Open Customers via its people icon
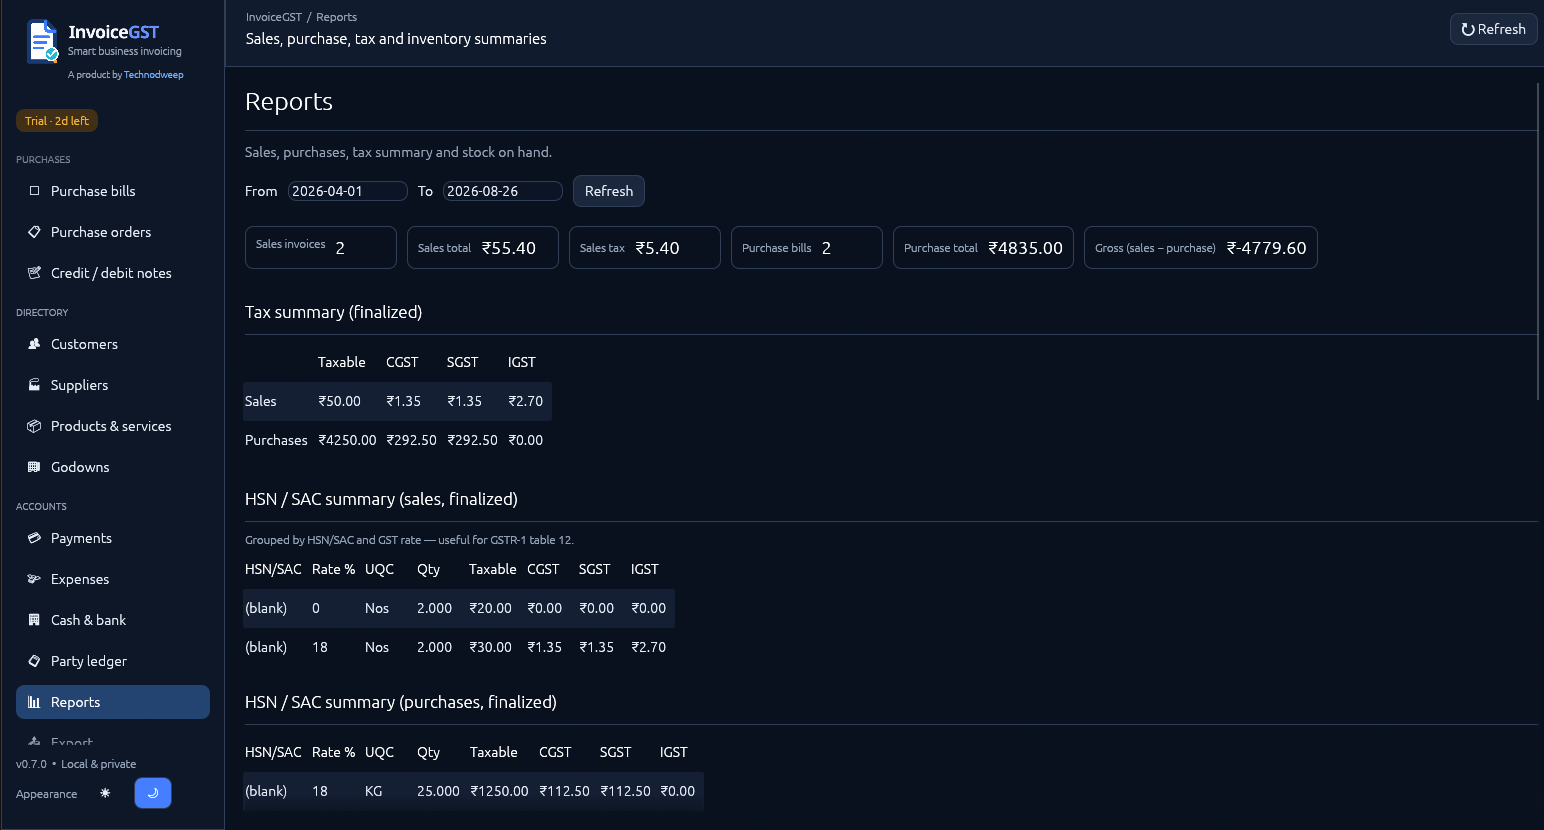This screenshot has width=1544, height=830. (x=34, y=344)
